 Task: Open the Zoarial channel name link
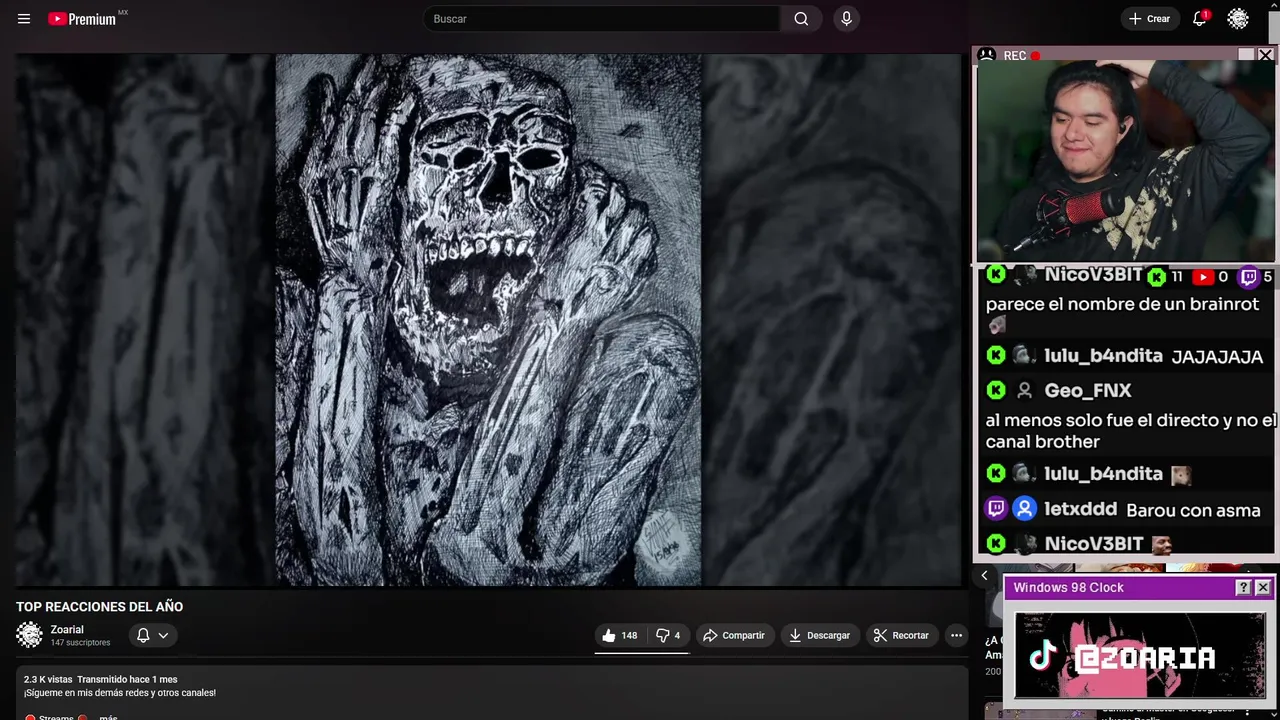67,630
